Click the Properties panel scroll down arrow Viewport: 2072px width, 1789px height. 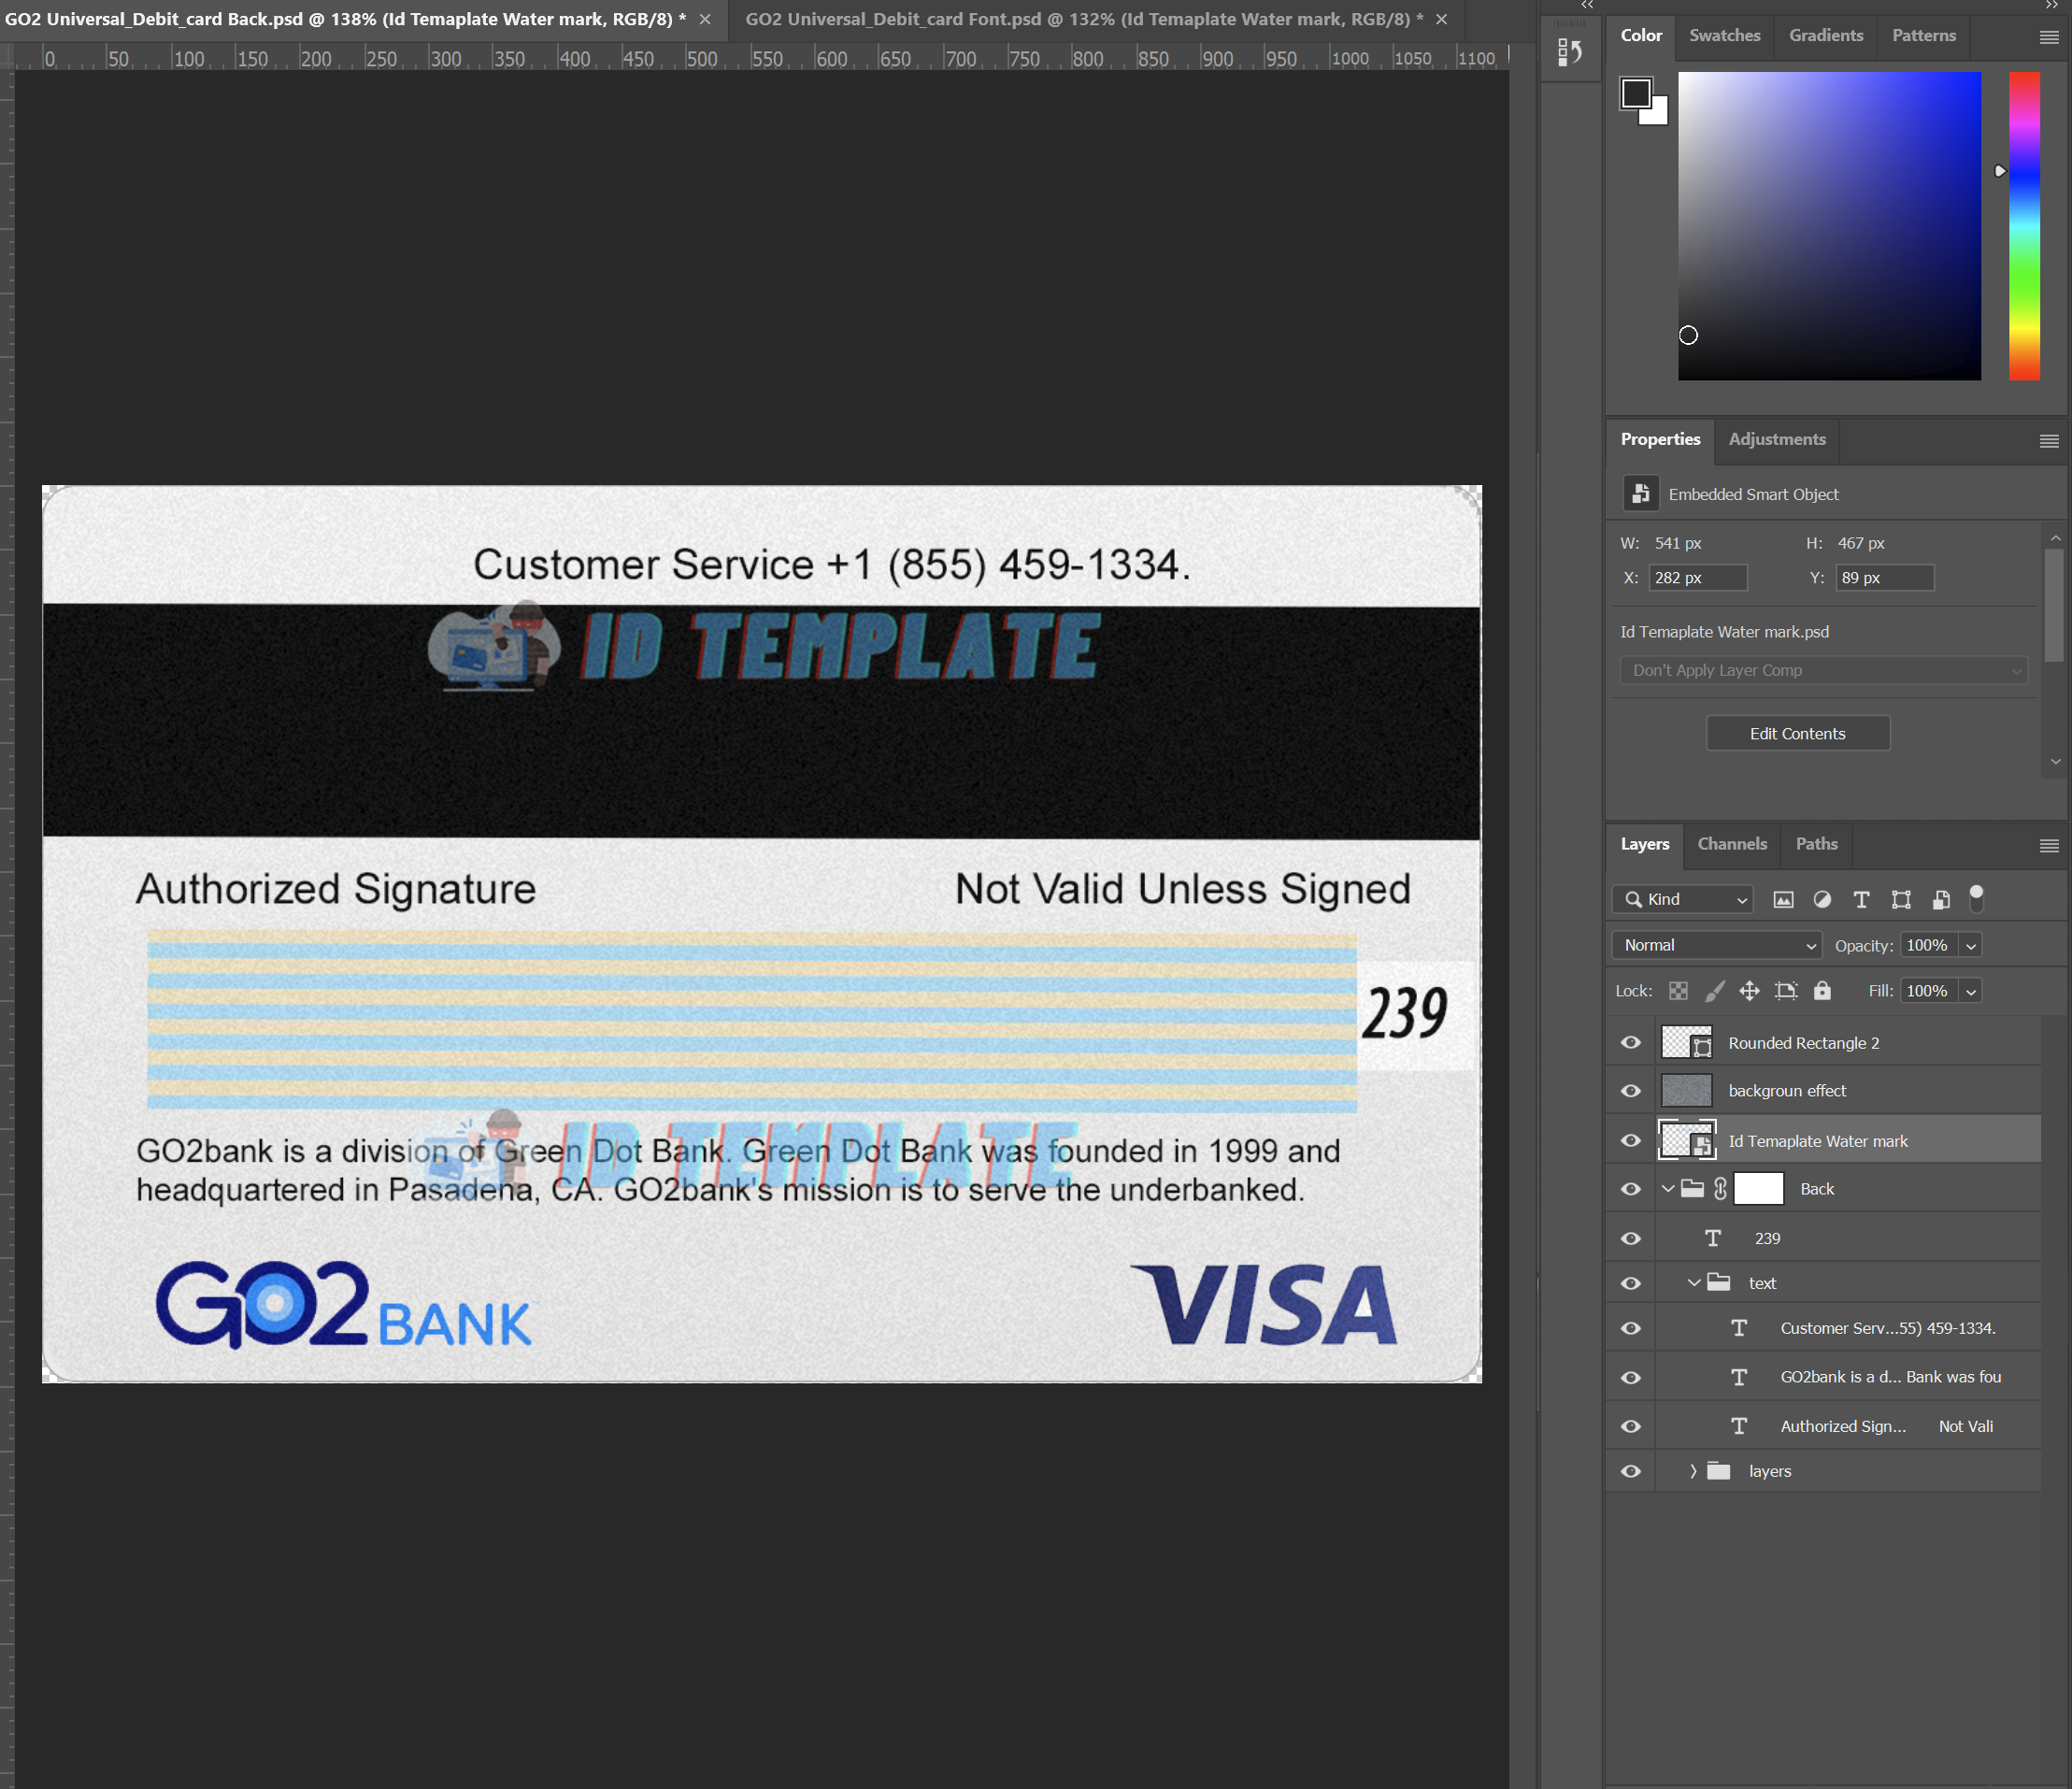[2055, 762]
